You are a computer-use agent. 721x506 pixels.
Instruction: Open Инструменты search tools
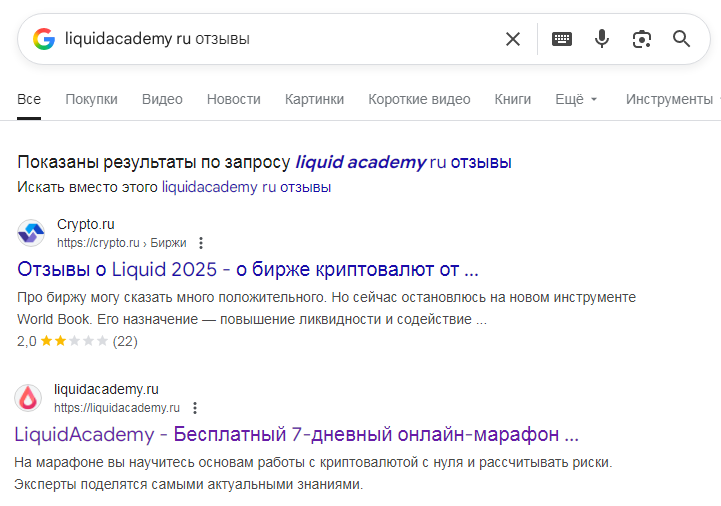(669, 99)
